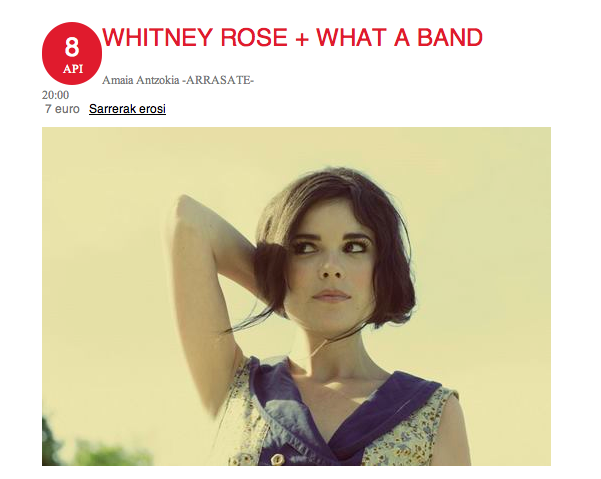Click the gold dress button in the photo
601x479 pixels.
coord(278,459)
